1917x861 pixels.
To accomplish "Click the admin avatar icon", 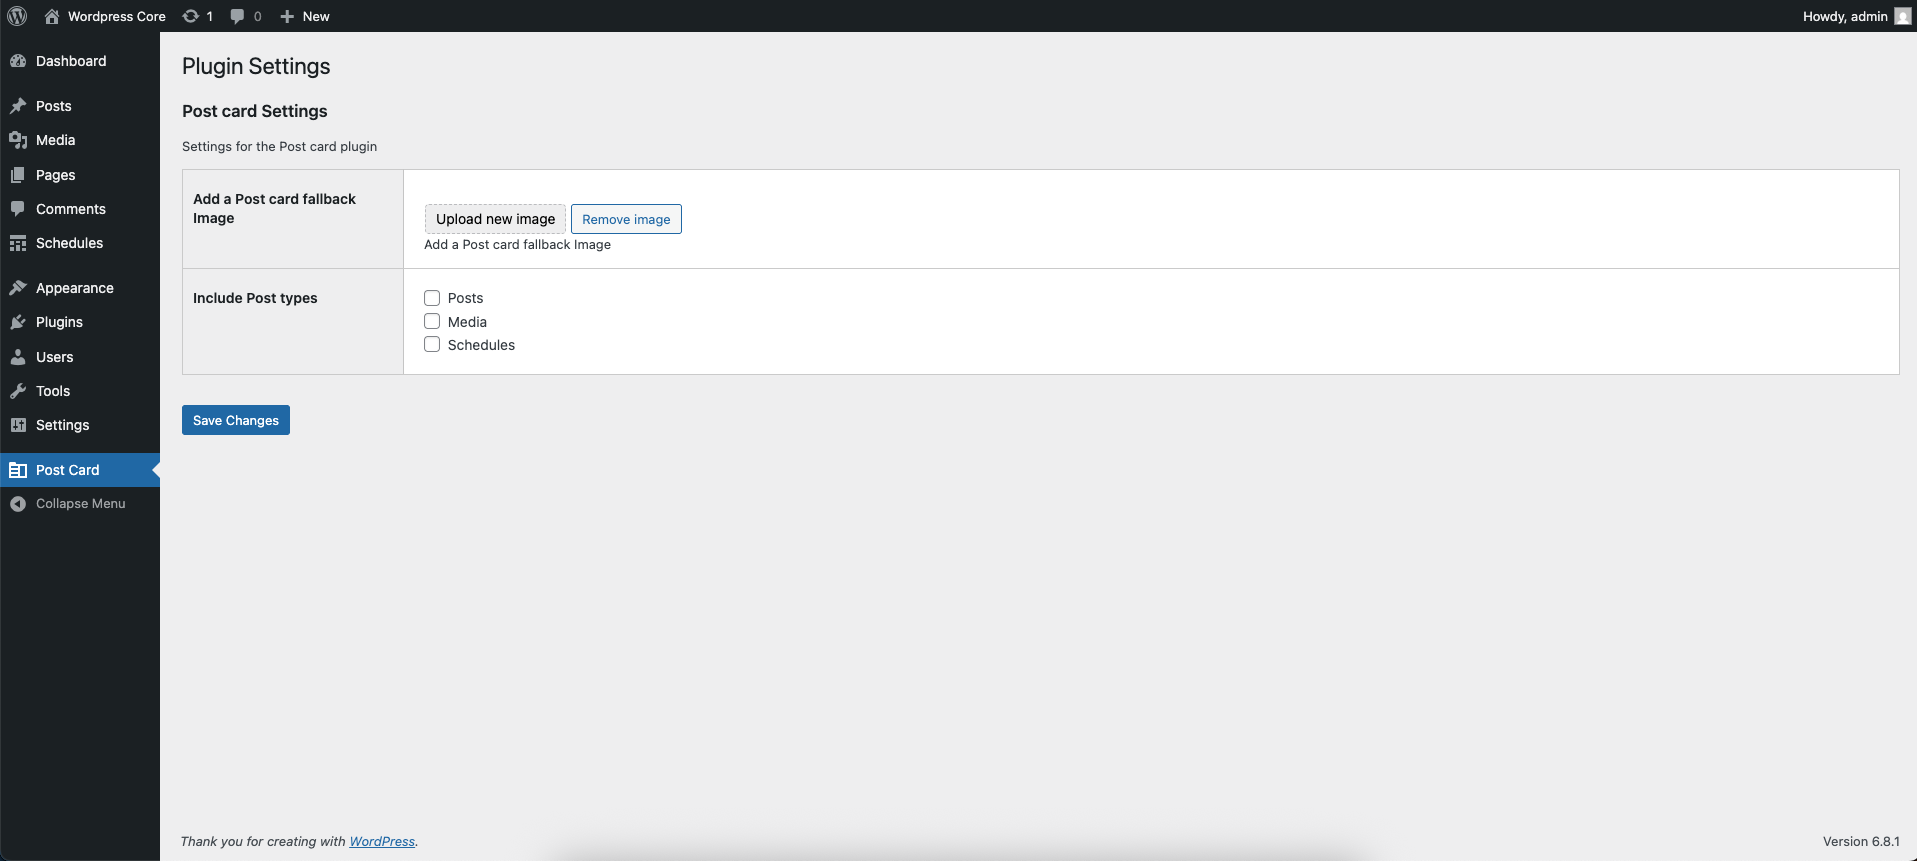I will coord(1902,16).
